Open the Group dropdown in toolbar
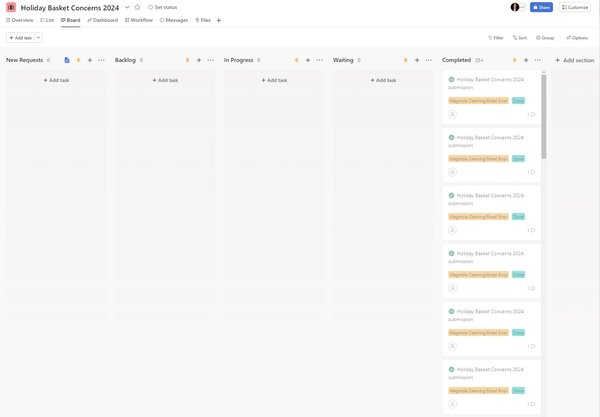 (545, 38)
